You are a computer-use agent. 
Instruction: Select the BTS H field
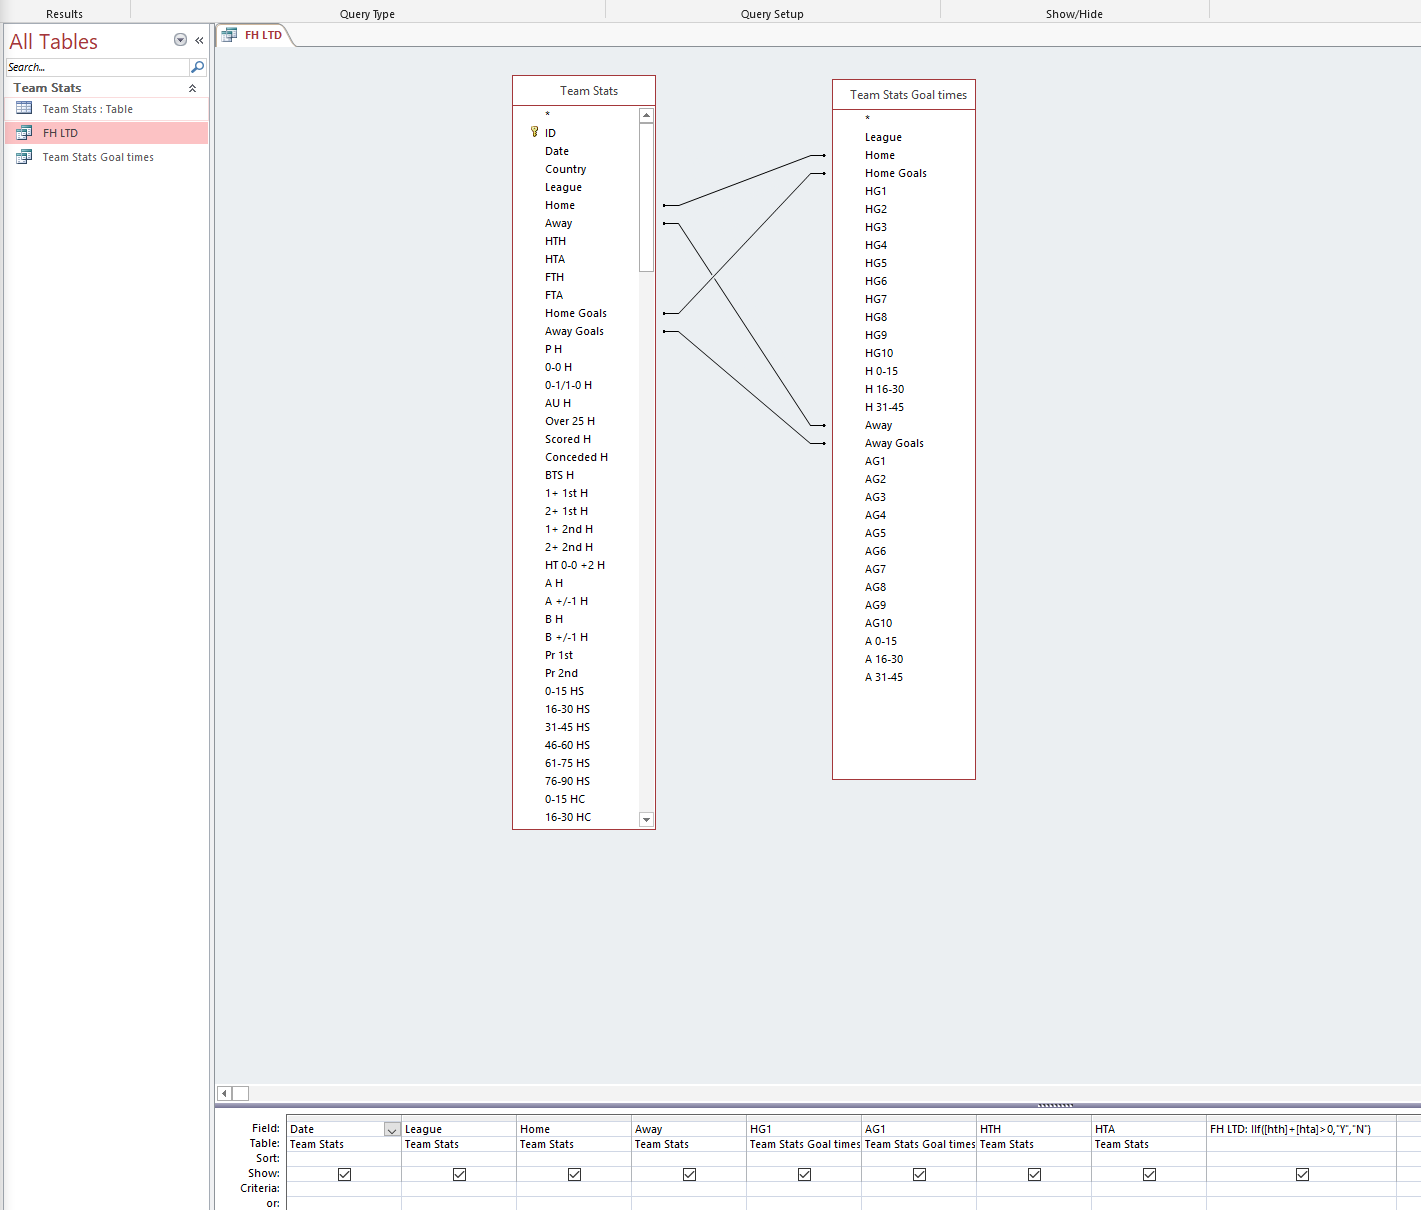tap(559, 475)
